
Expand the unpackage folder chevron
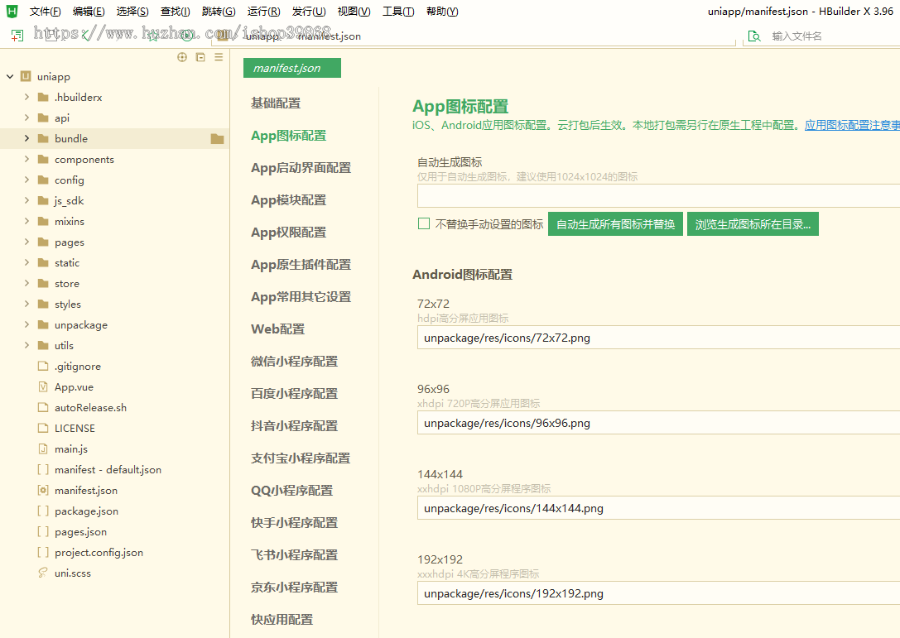pos(26,325)
